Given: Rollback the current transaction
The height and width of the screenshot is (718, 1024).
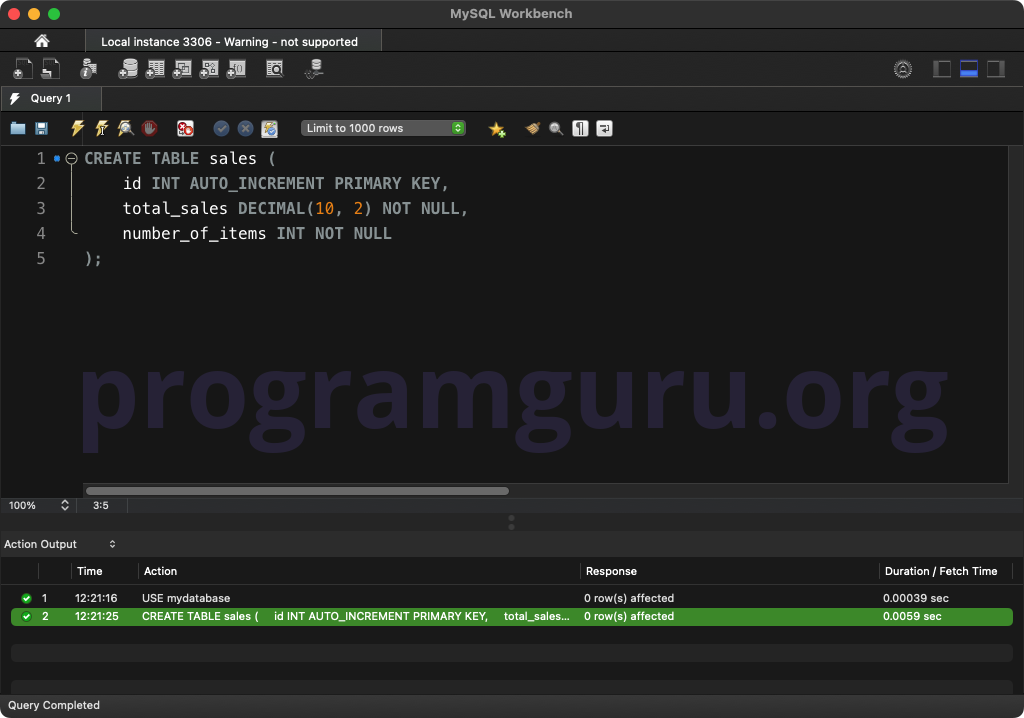Looking at the screenshot, I should (246, 128).
